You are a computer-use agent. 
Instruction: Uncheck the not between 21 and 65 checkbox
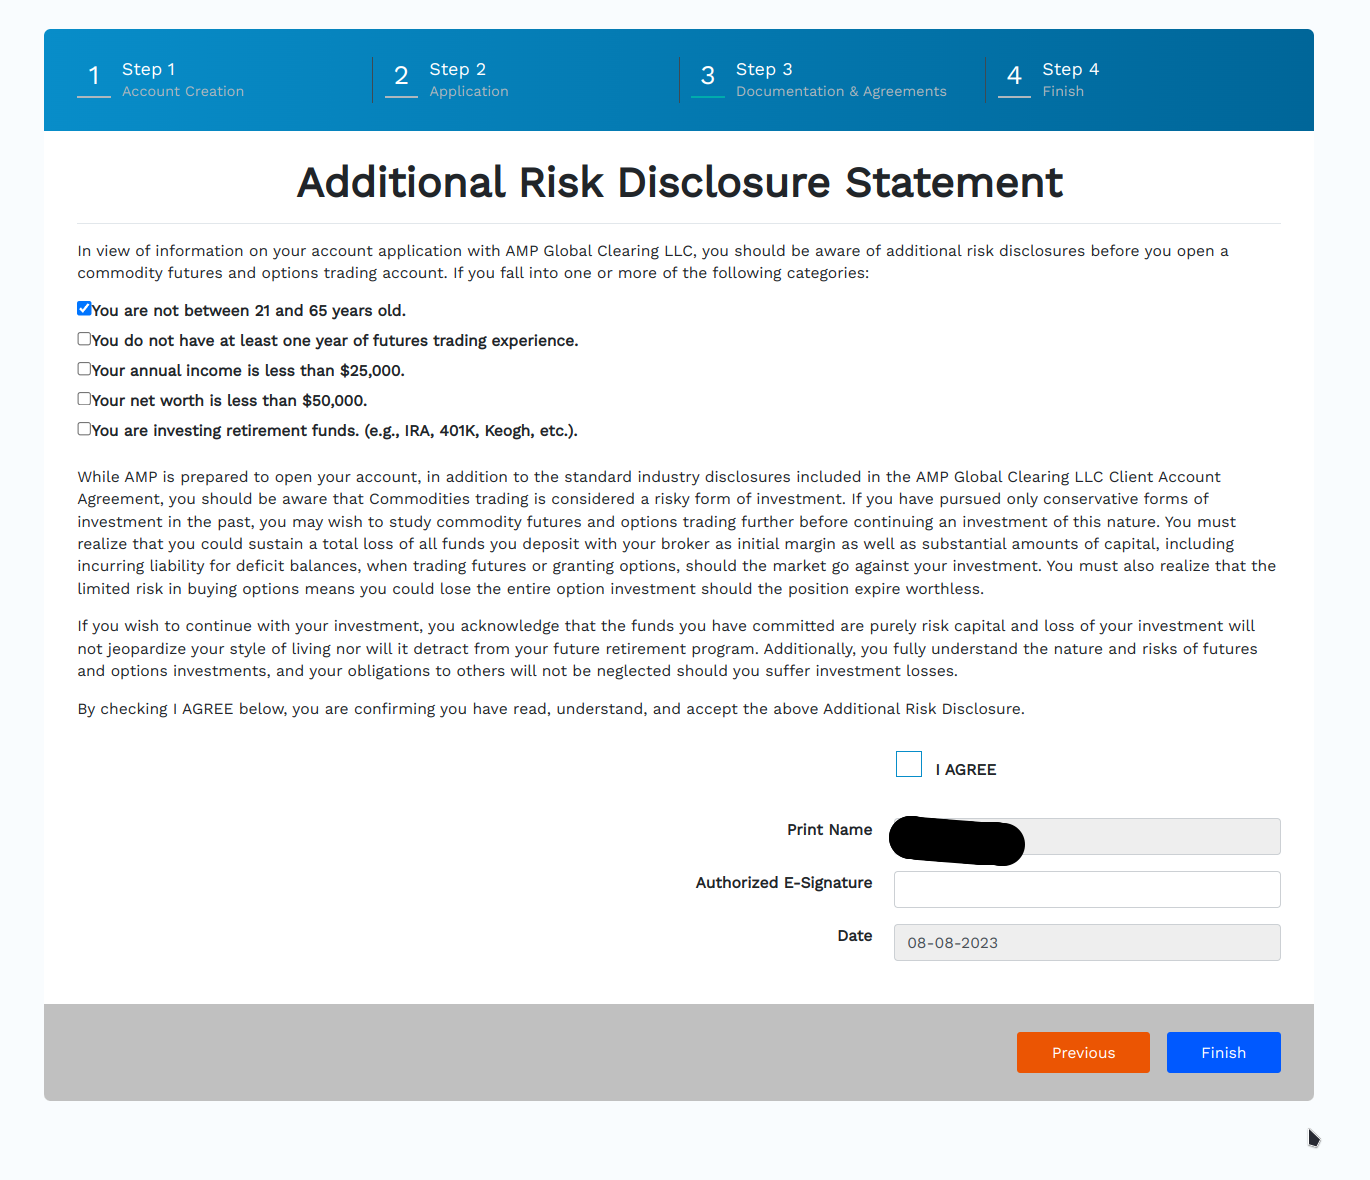[x=85, y=309]
